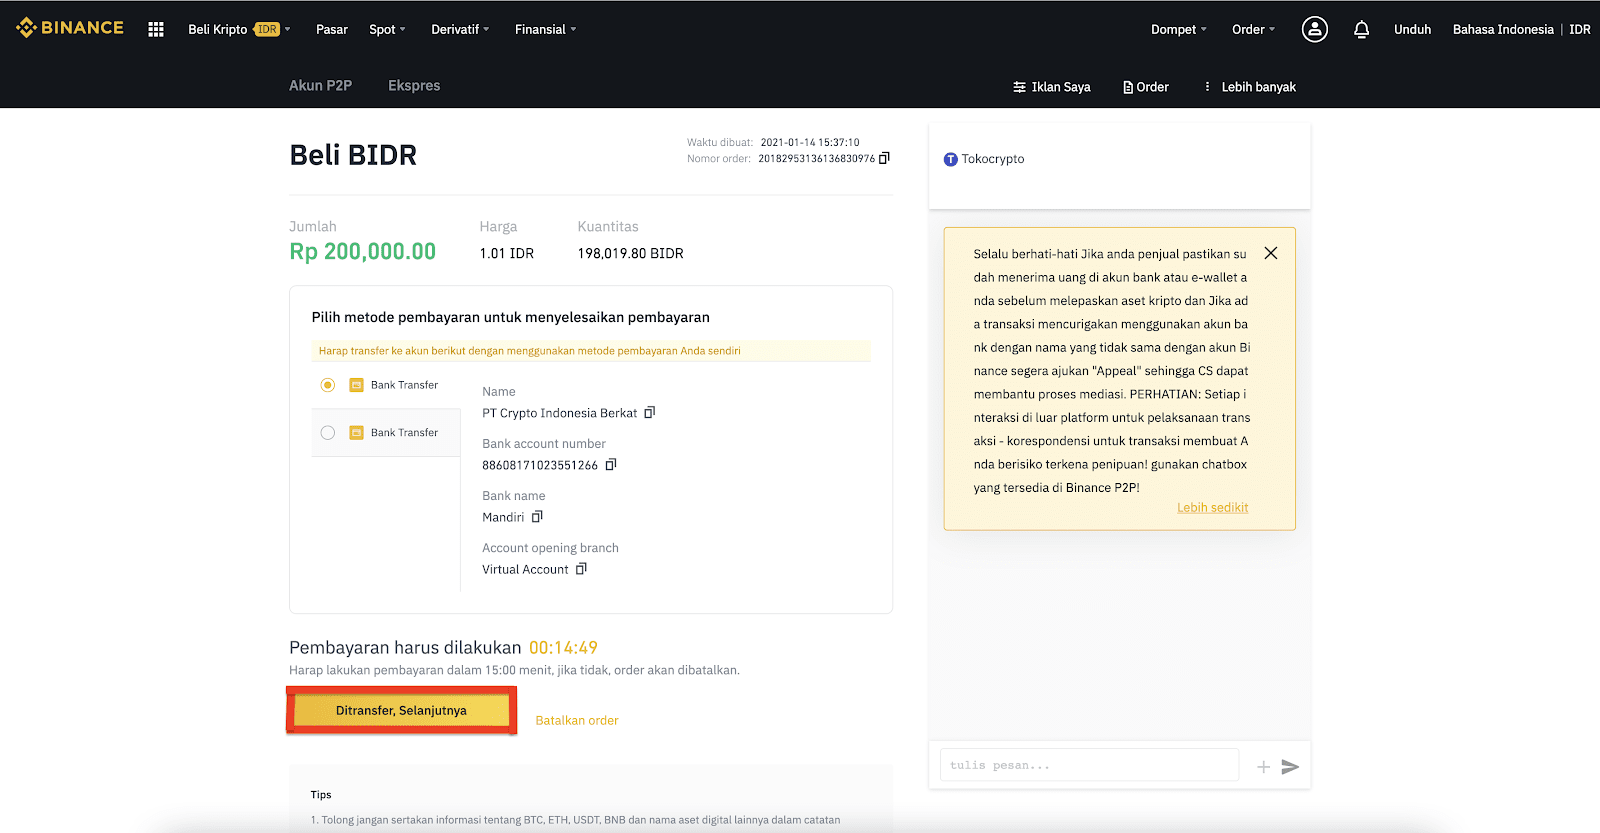Switch to the Ekspres tab

414,85
